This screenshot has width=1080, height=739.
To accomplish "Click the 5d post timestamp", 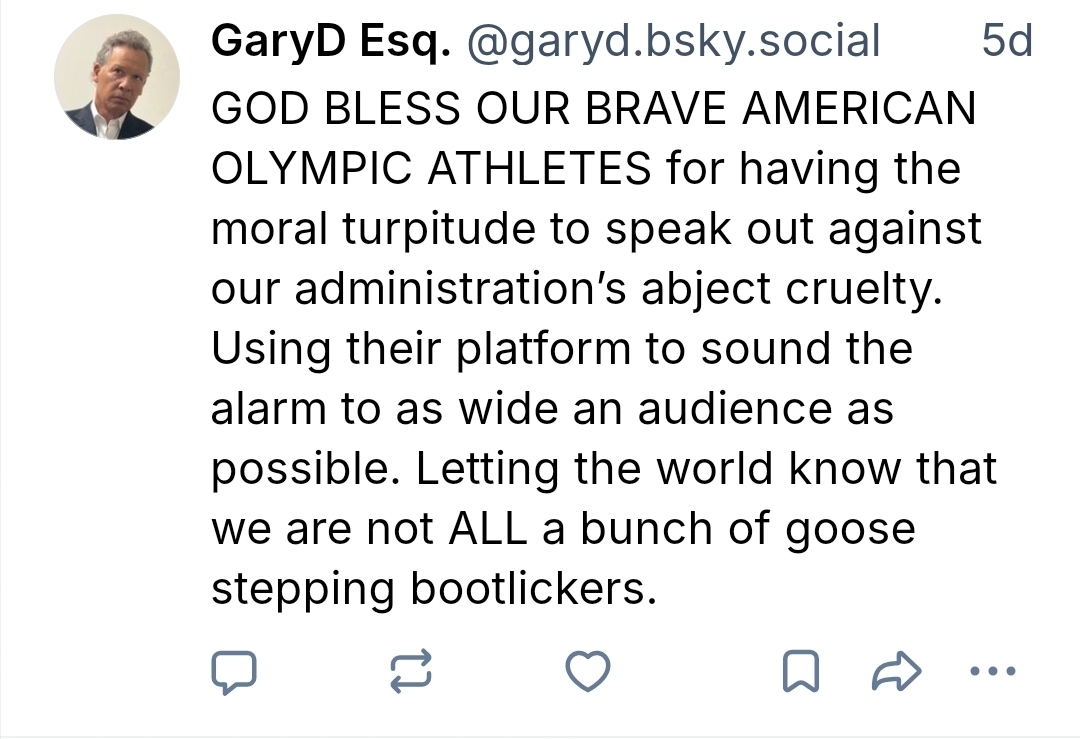I will tap(1006, 42).
